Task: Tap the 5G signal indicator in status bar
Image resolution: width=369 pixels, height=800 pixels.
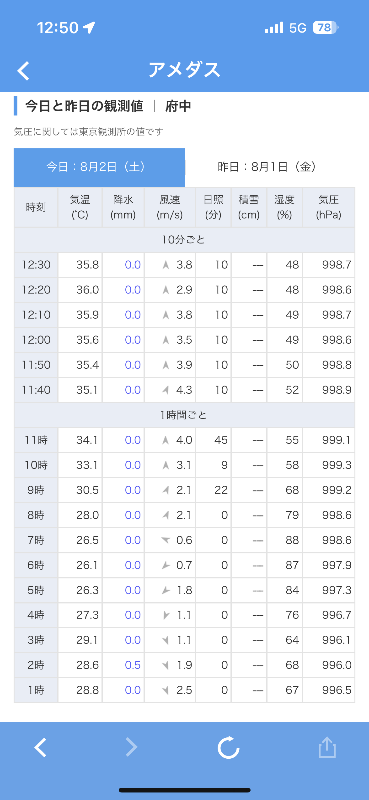Action: (298, 28)
